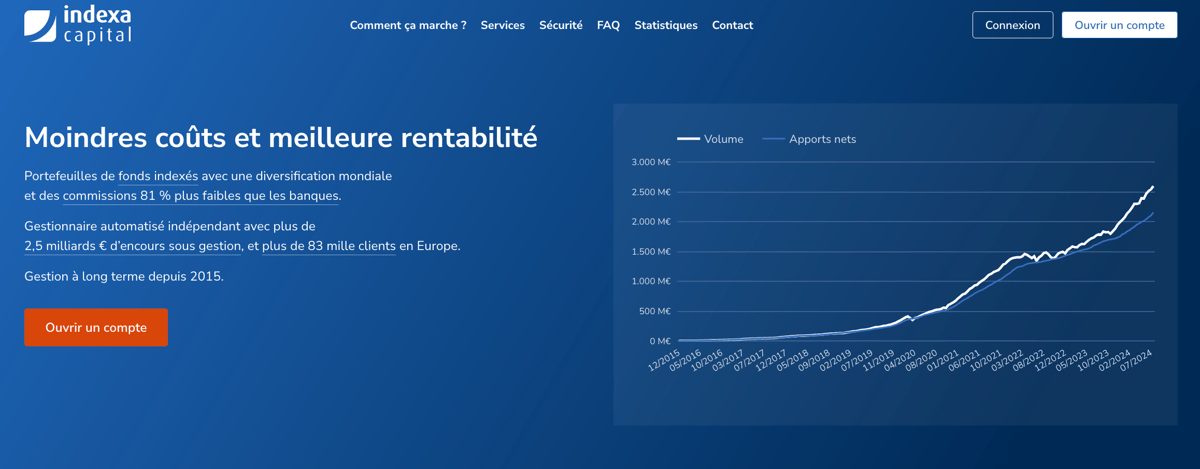Navigate to the Contact page

pyautogui.click(x=732, y=25)
